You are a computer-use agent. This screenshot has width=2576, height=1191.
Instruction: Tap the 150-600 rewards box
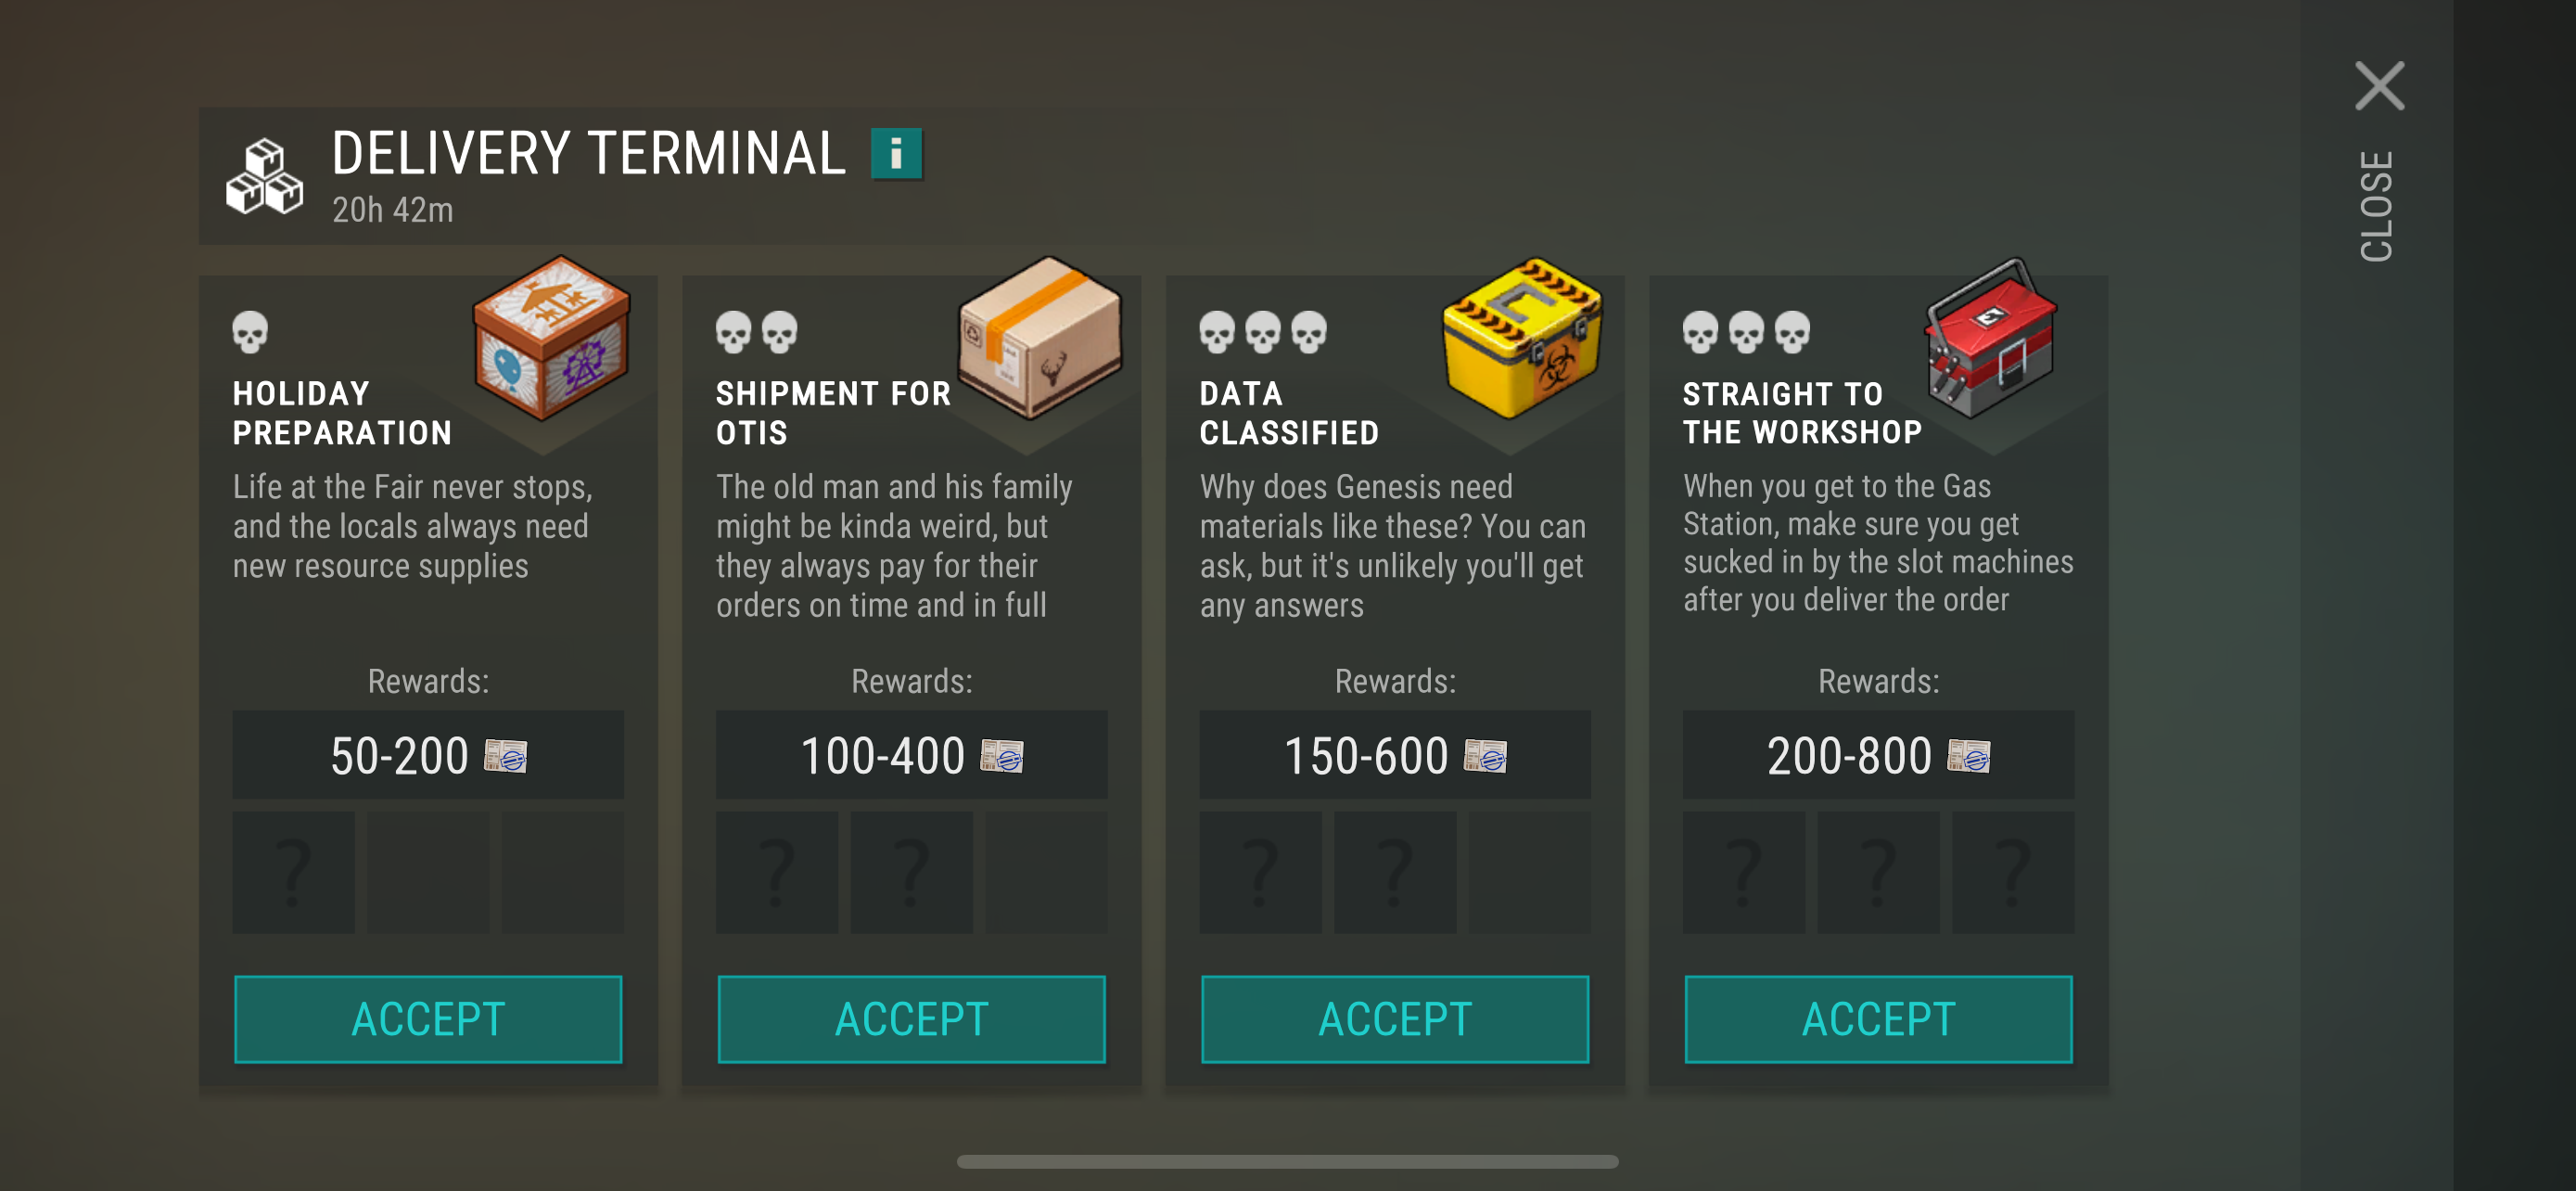pos(1394,755)
